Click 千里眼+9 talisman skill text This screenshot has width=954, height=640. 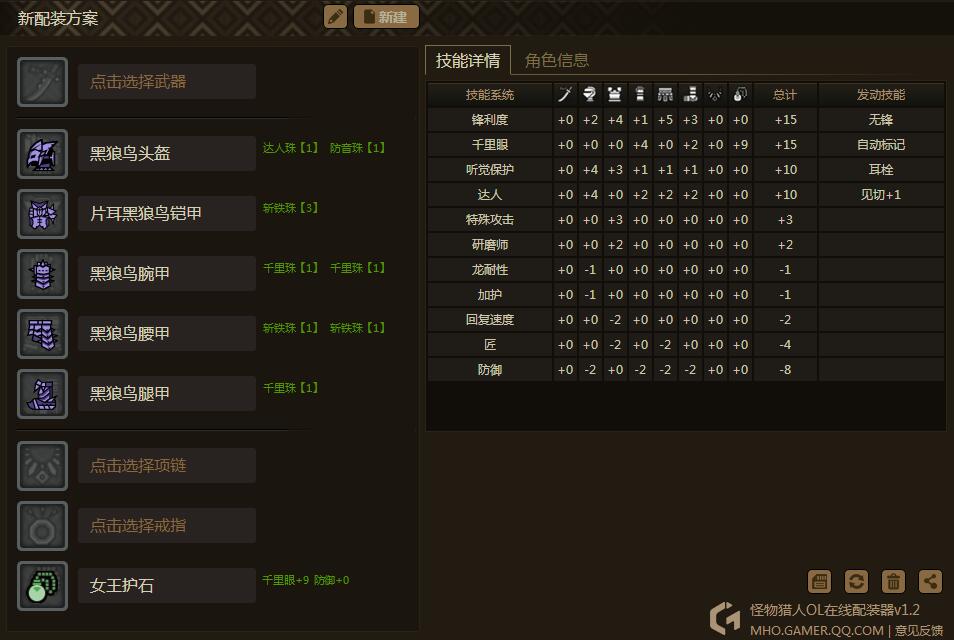285,580
